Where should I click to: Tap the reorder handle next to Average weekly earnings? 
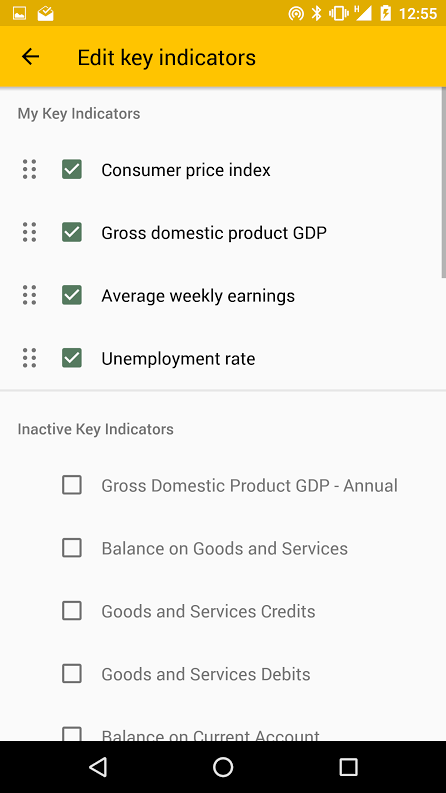(29, 295)
